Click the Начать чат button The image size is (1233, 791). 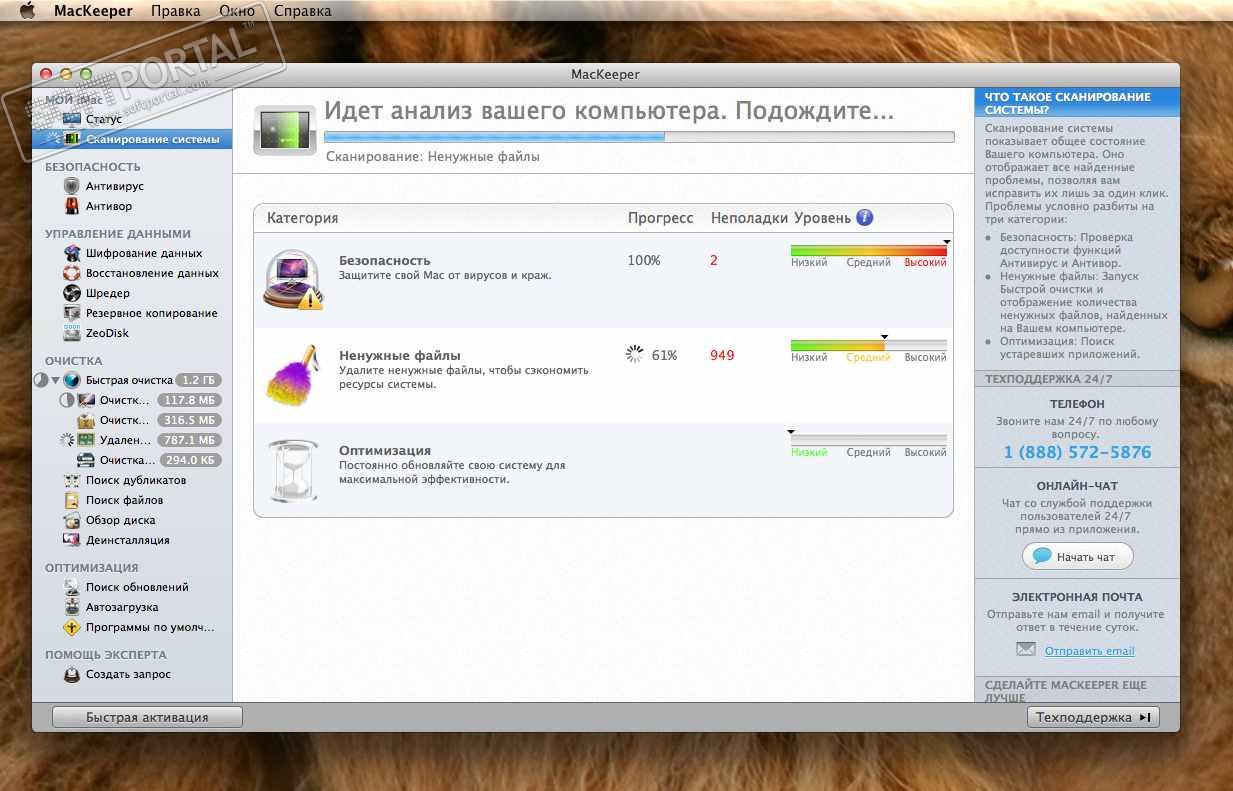tap(1077, 557)
